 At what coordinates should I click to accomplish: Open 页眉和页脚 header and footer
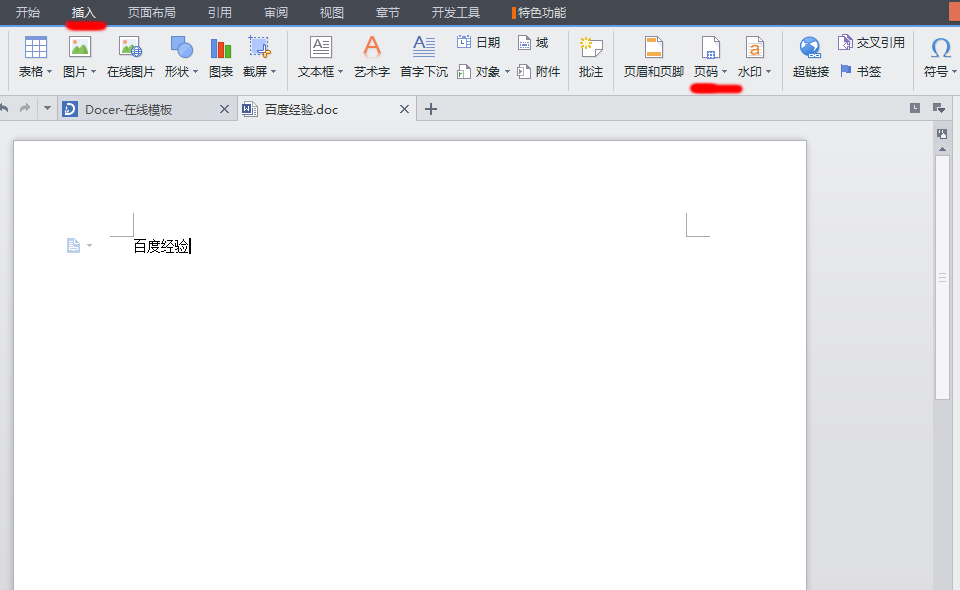(x=653, y=48)
